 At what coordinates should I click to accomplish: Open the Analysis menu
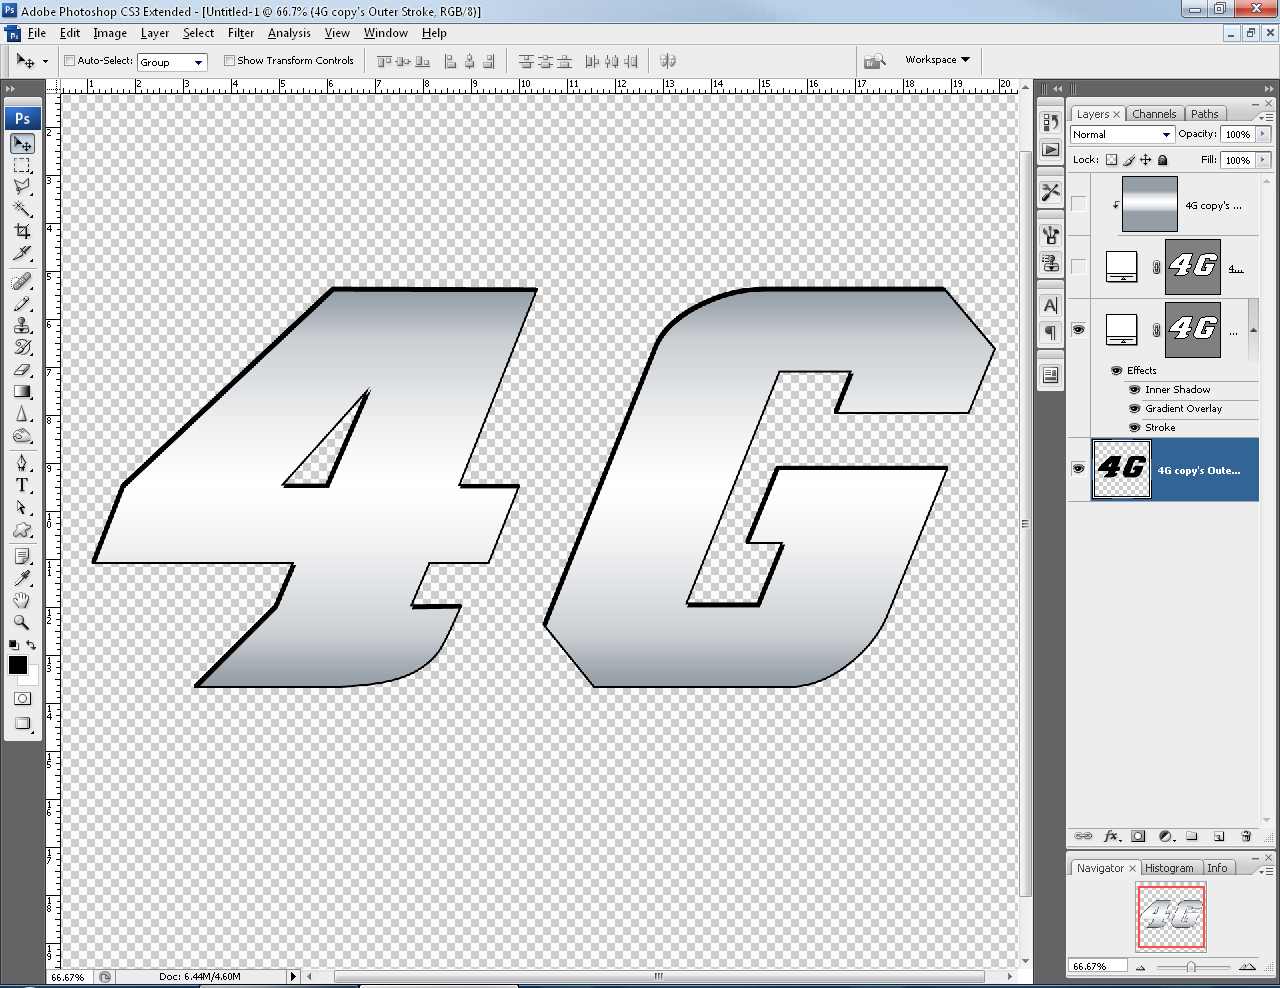coord(289,33)
